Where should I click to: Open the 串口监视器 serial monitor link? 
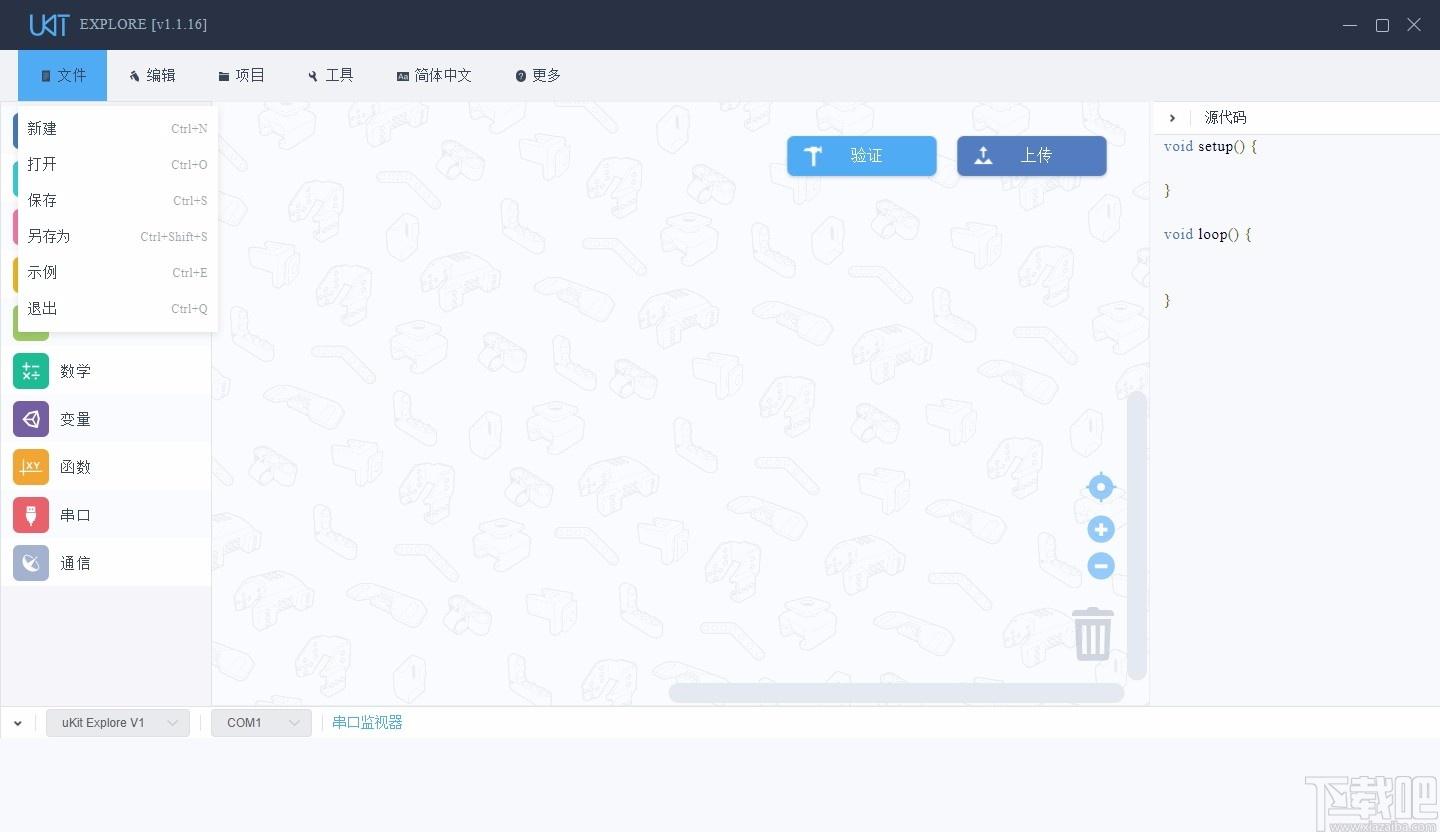pos(367,723)
